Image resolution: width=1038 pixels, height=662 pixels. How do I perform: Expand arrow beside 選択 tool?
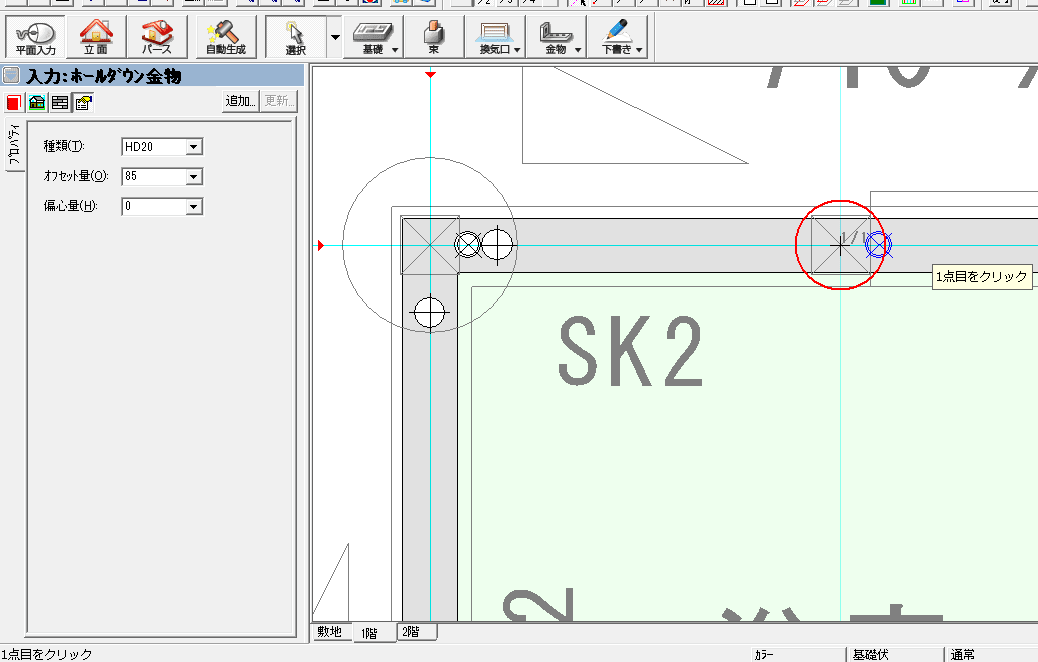[x=335, y=38]
